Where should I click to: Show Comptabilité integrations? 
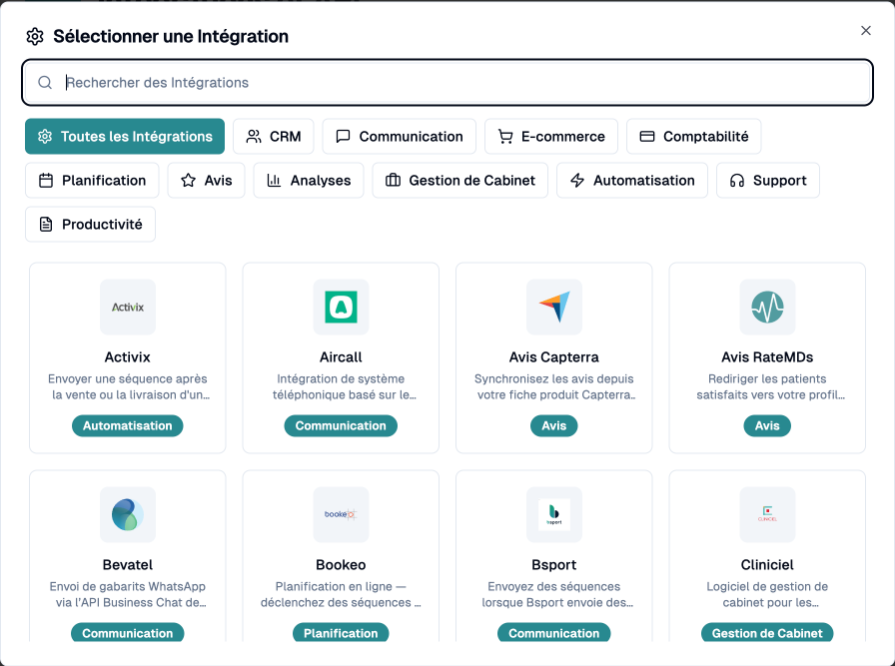pos(694,136)
